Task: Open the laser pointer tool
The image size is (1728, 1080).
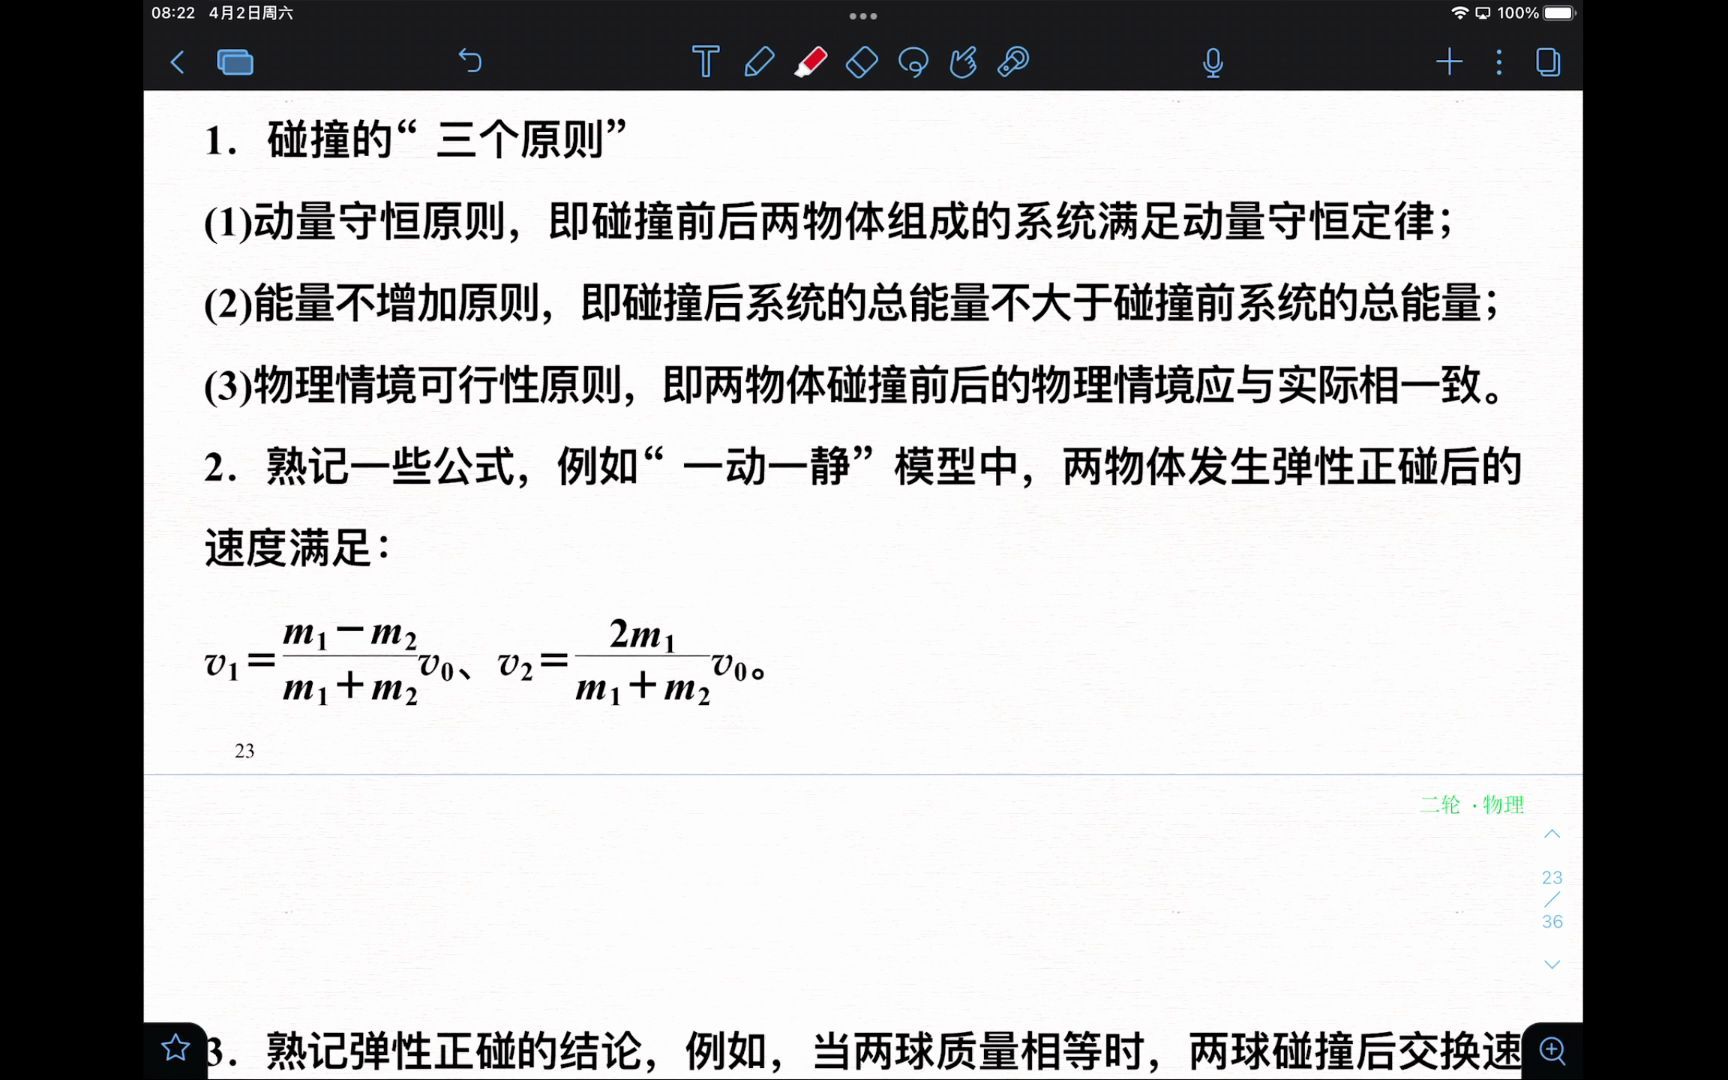Action: pyautogui.click(x=1012, y=62)
